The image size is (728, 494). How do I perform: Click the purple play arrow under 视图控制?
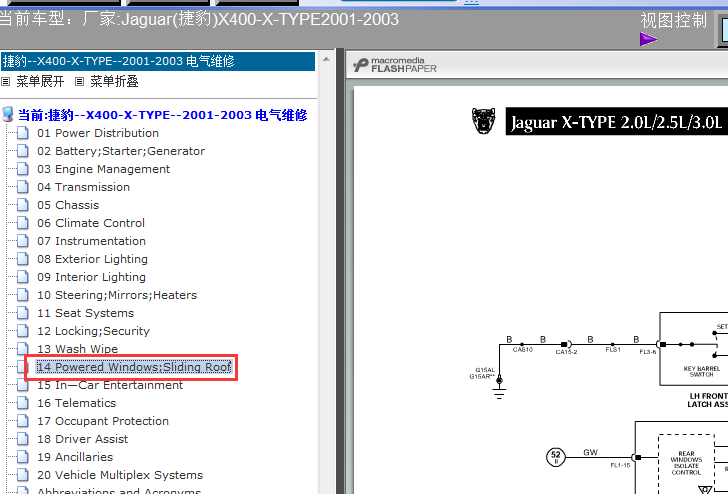(648, 39)
